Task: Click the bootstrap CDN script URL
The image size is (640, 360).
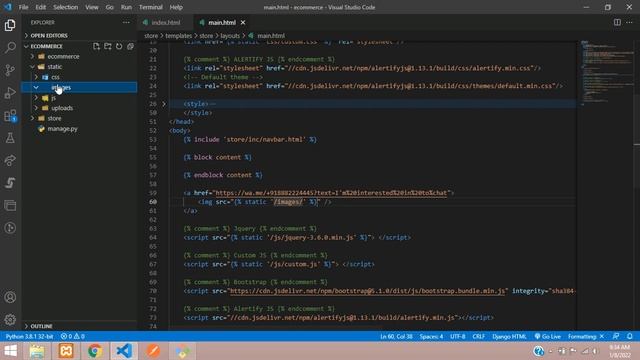Action: coord(367,291)
